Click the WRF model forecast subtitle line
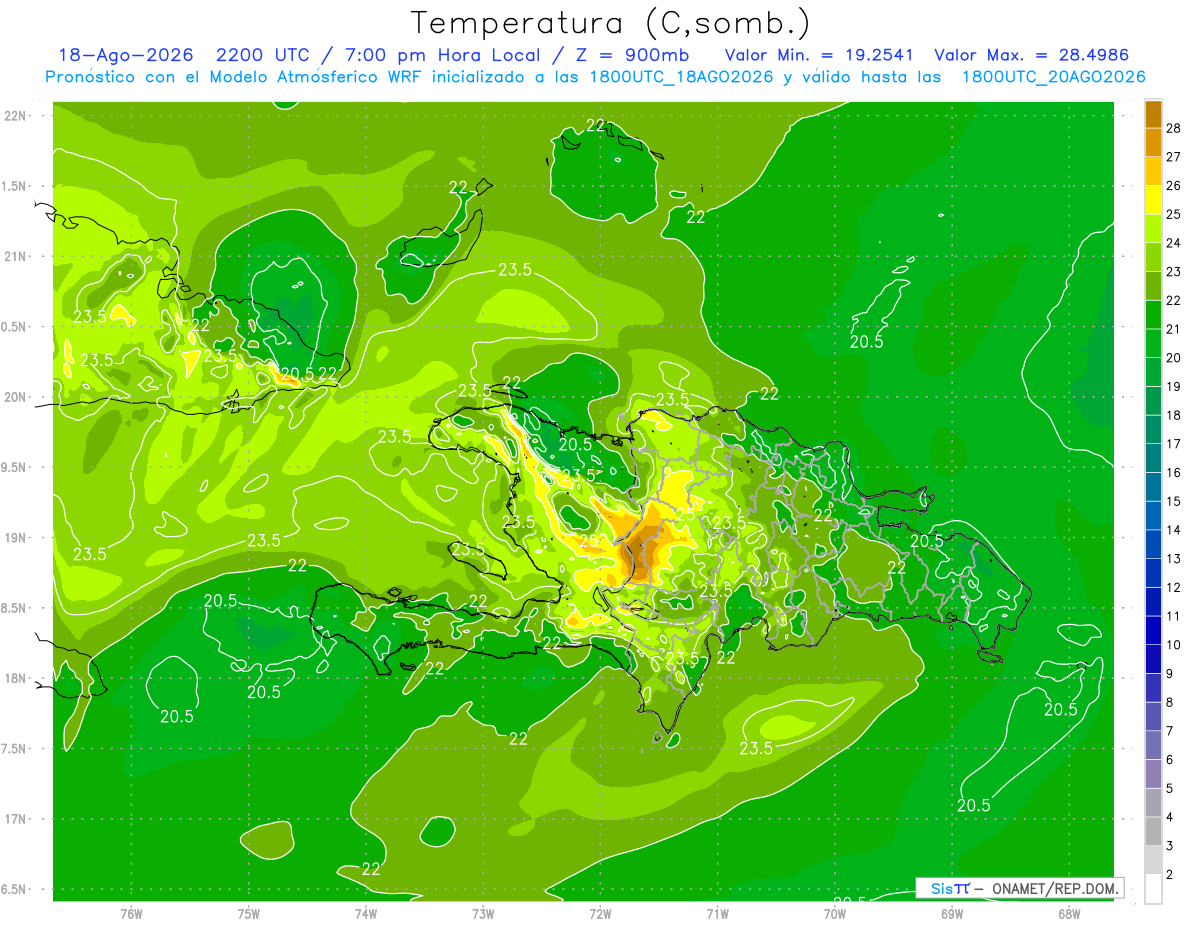 point(595,77)
